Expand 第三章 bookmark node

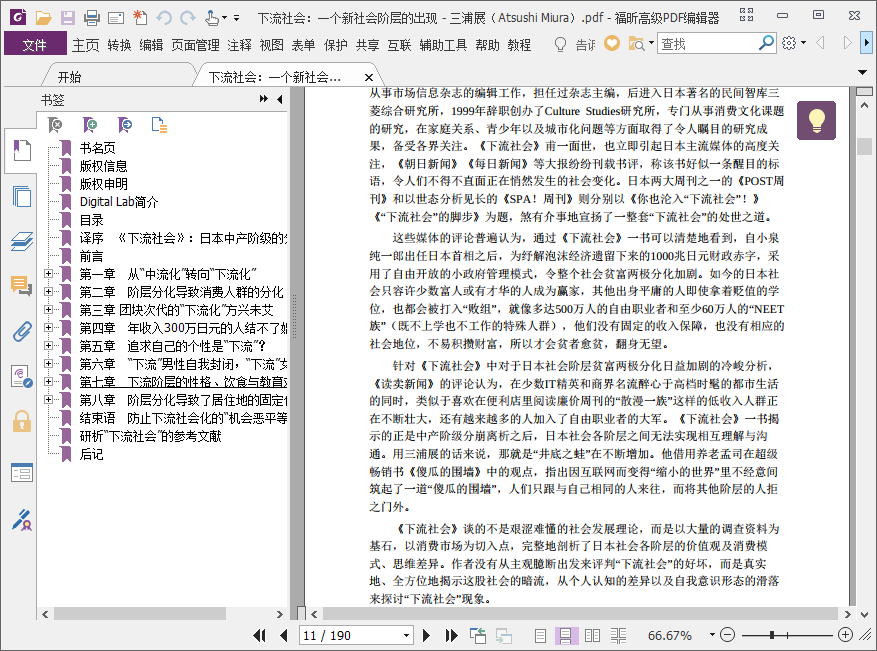(x=48, y=309)
